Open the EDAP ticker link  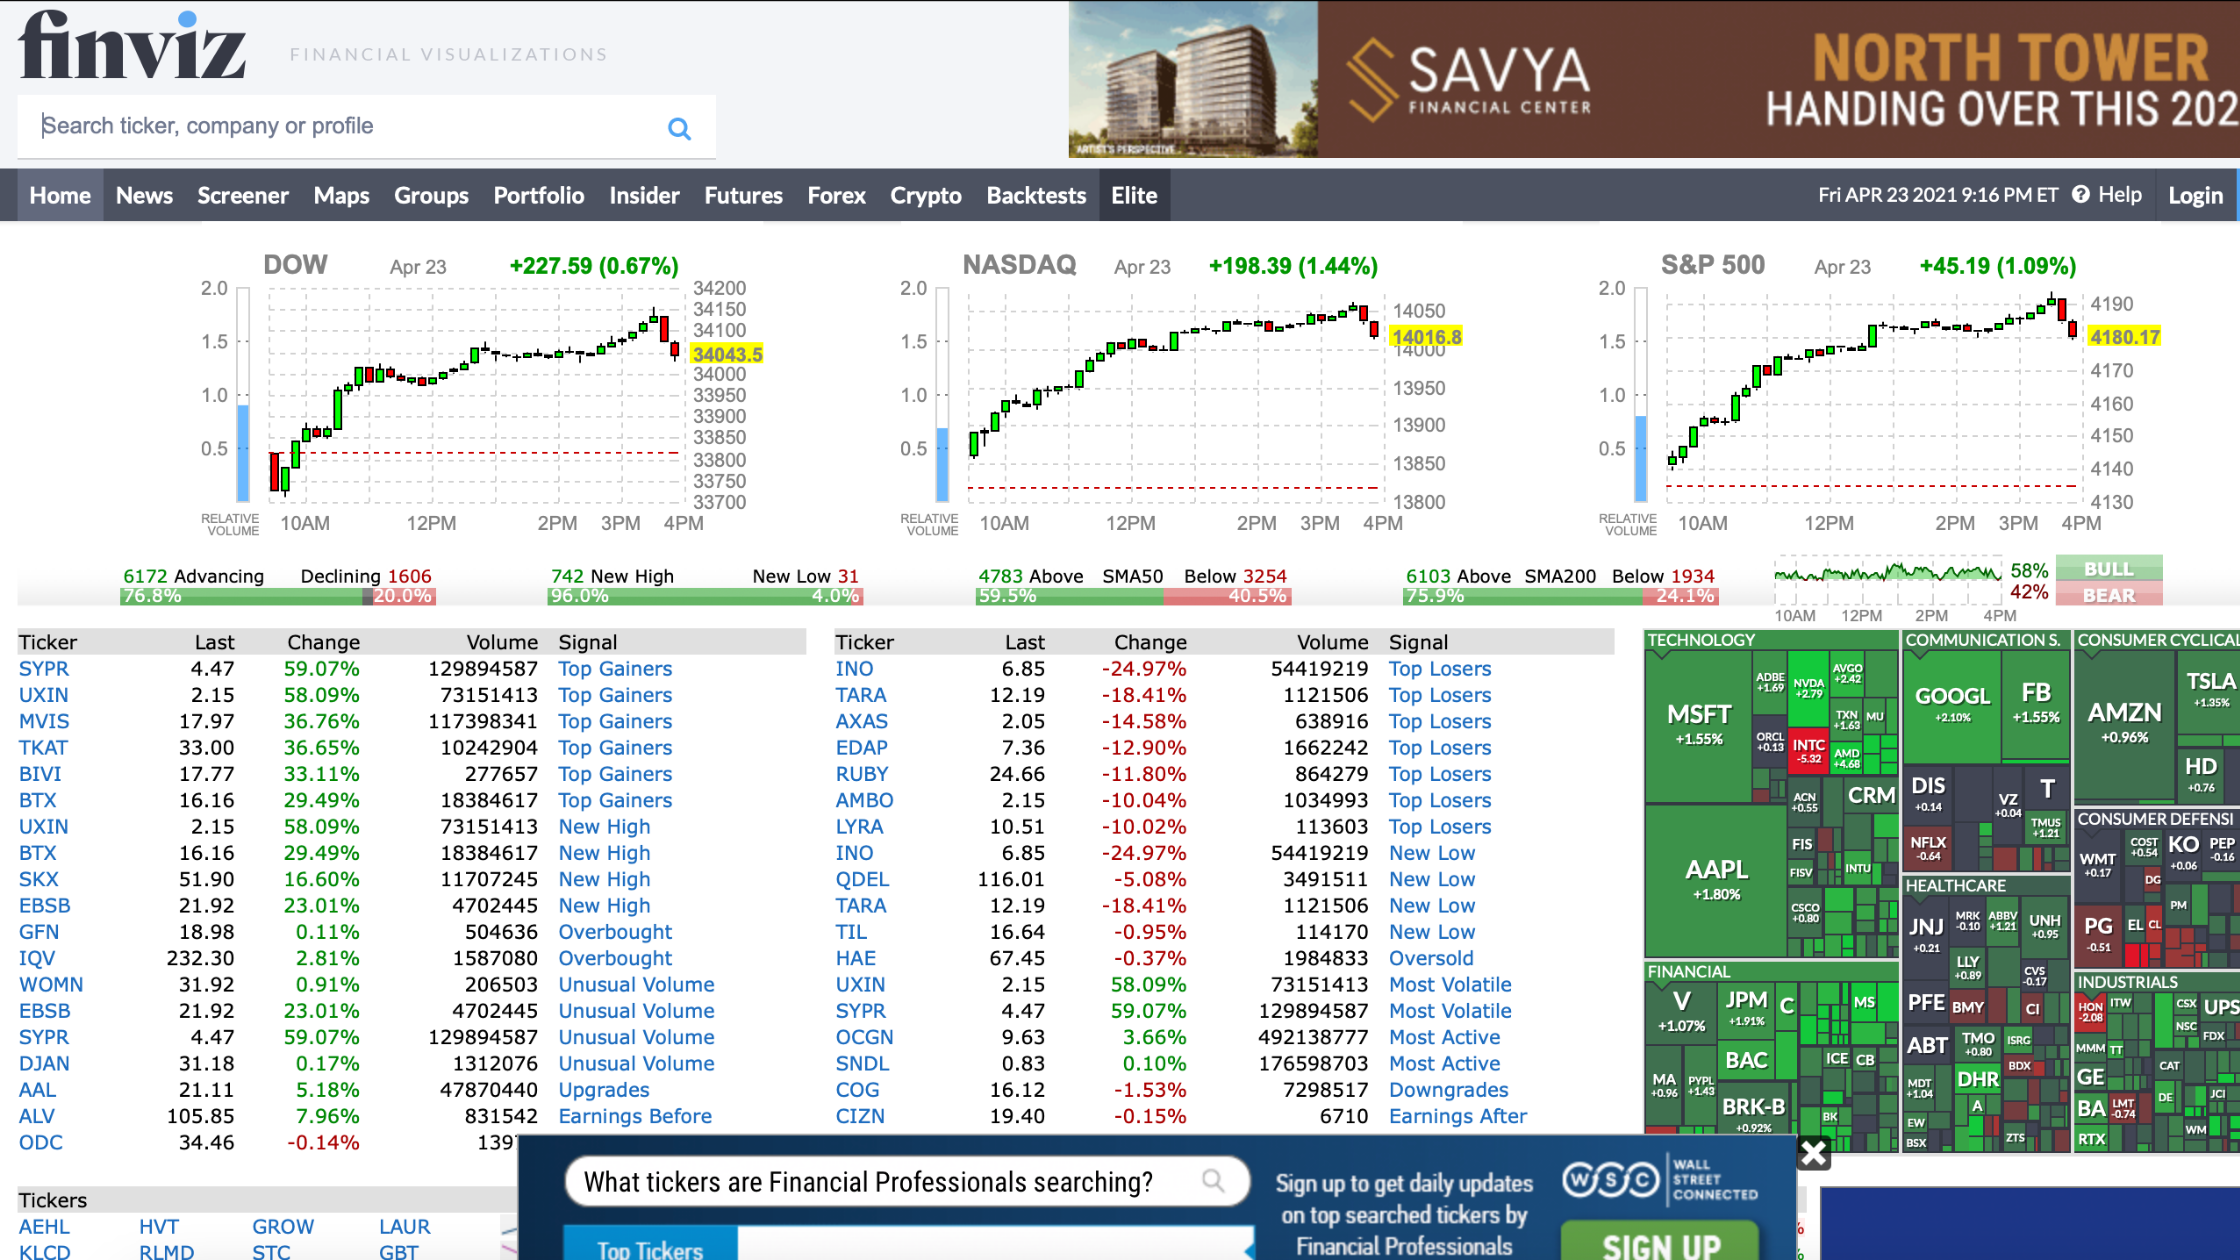[x=861, y=748]
